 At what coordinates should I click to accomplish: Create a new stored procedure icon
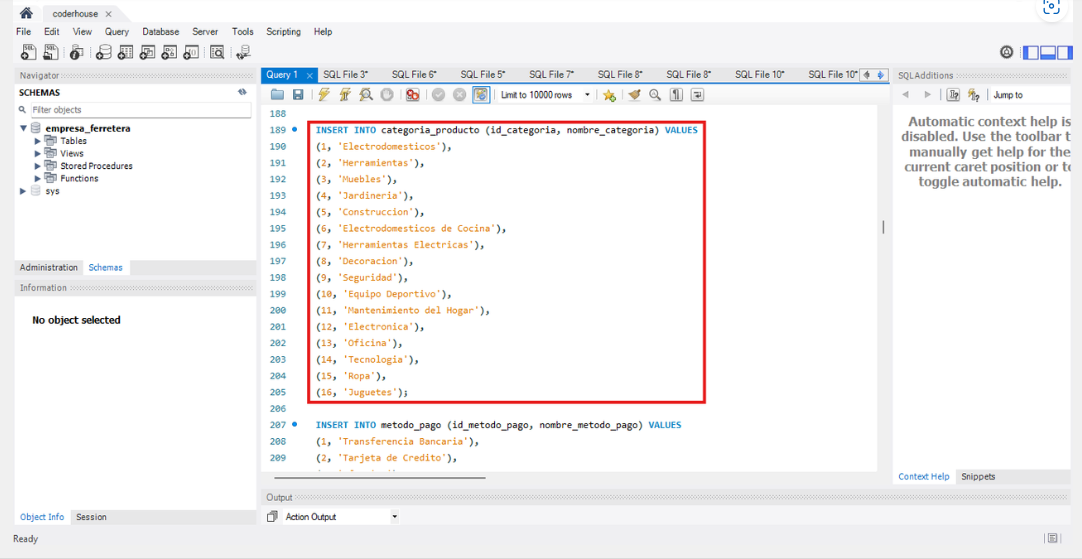coord(170,52)
